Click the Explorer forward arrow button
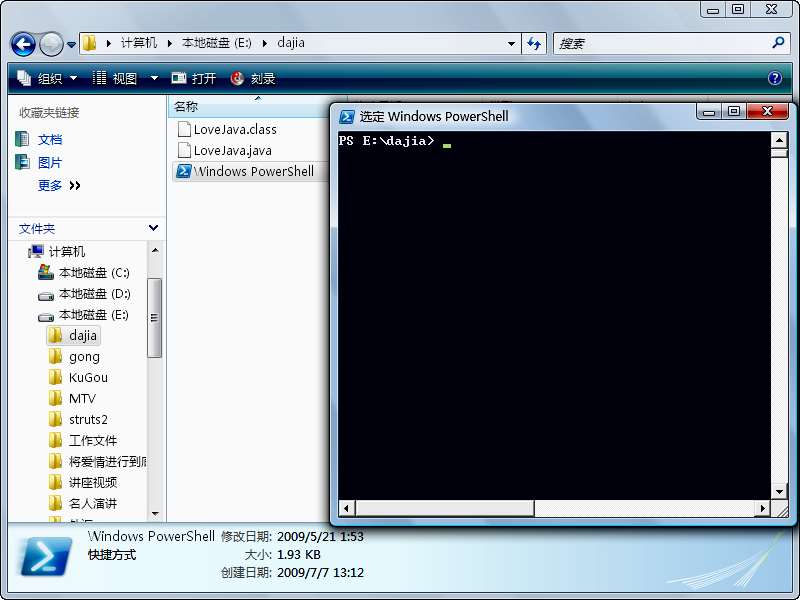This screenshot has height=600, width=800. pyautogui.click(x=51, y=44)
